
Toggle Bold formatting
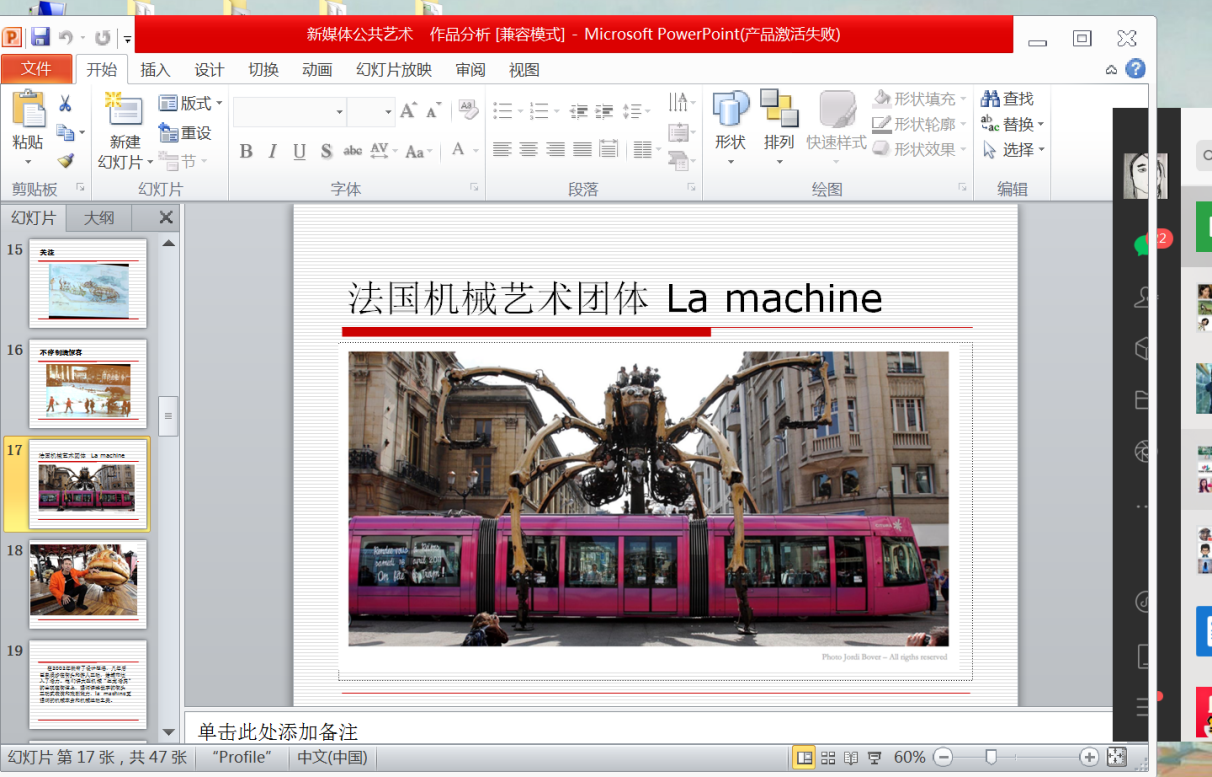point(246,151)
